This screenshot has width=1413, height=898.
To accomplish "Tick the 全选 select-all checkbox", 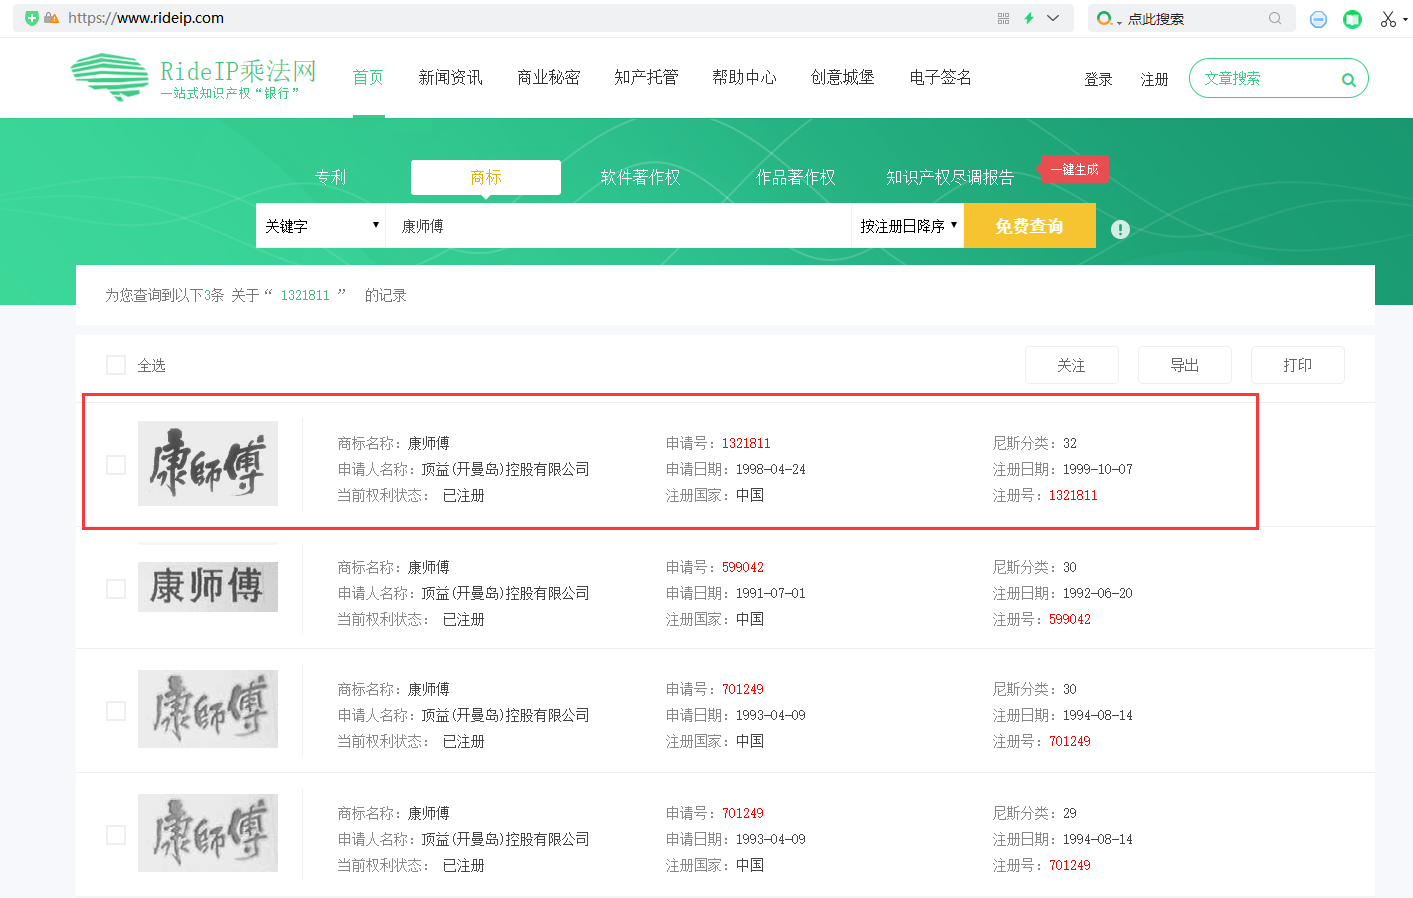I will pos(116,365).
